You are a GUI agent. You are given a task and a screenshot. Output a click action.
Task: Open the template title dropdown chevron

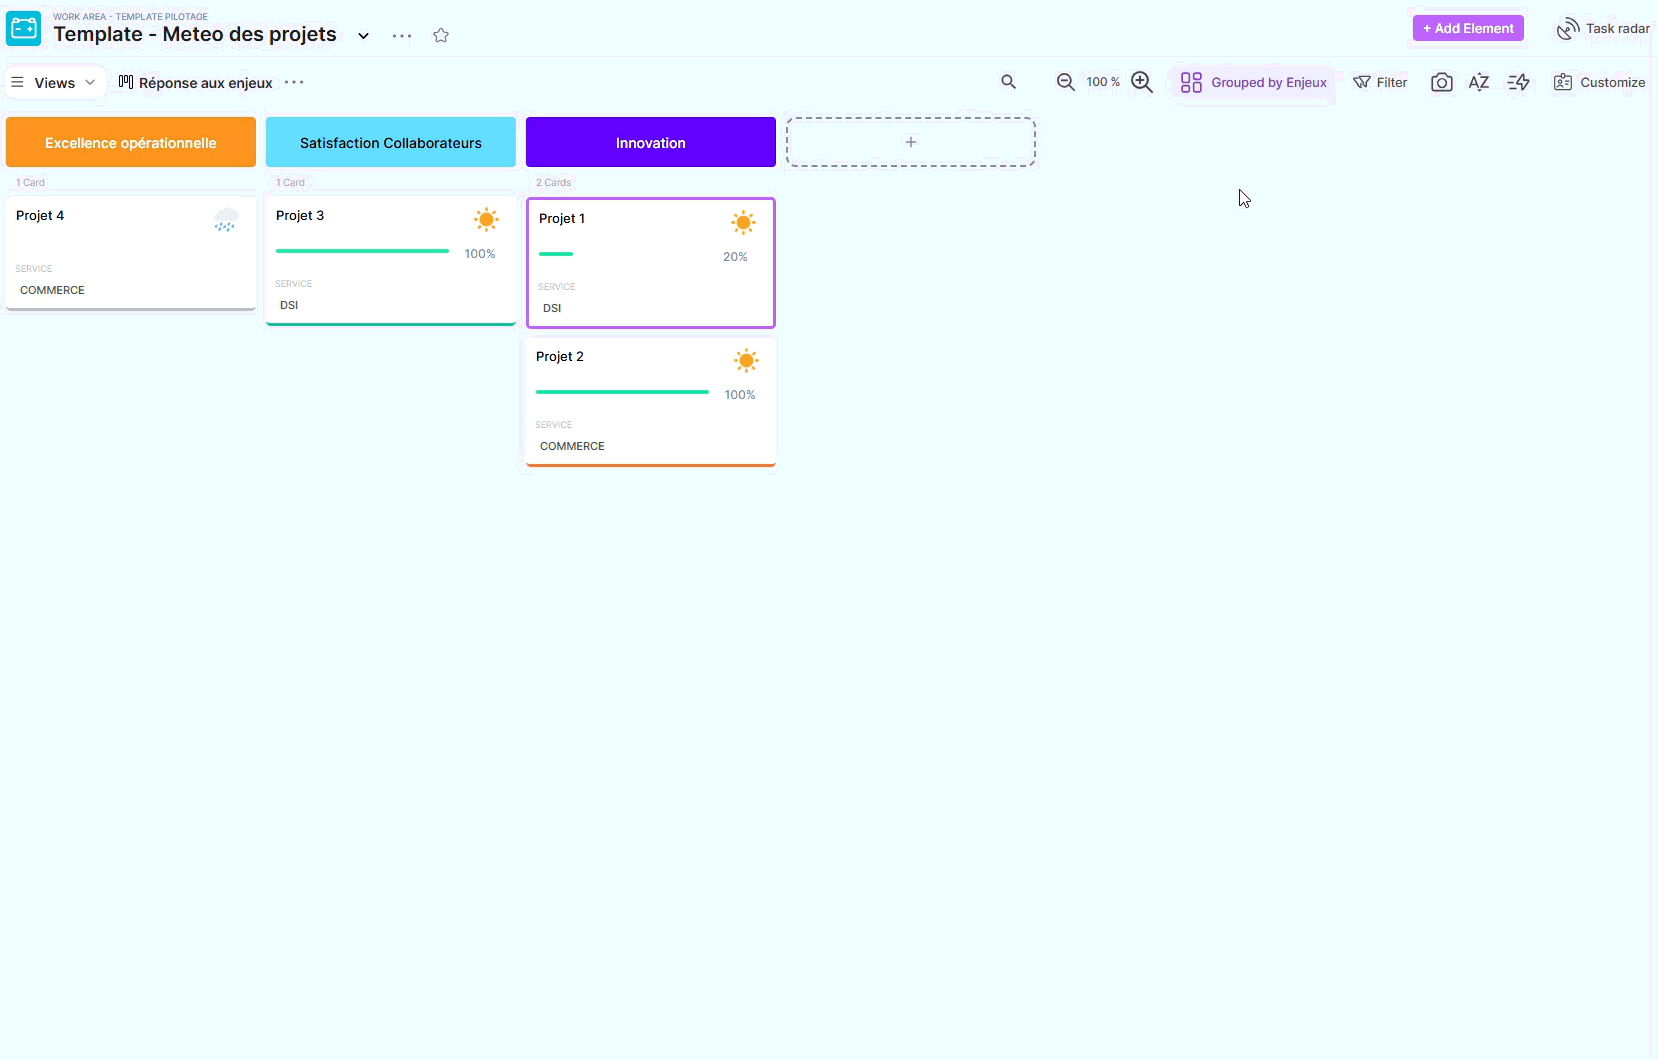(364, 36)
